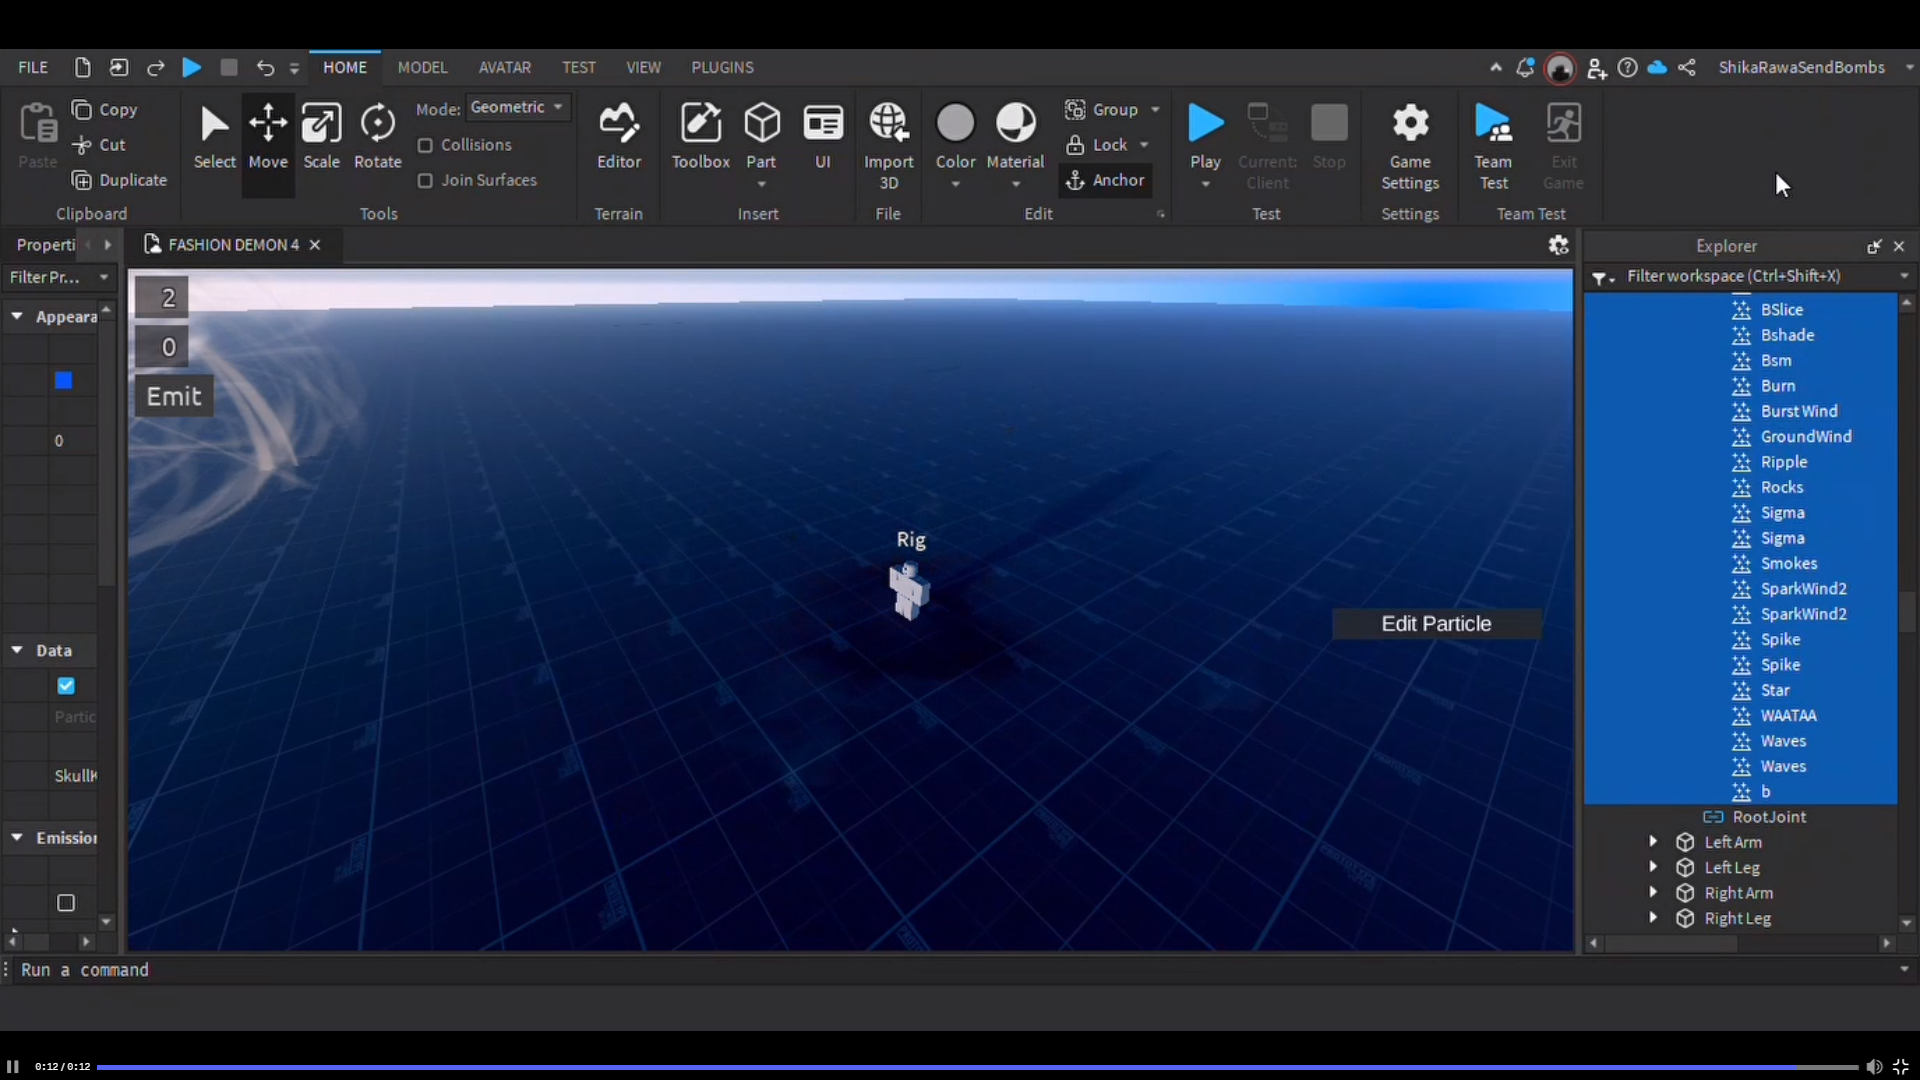Viewport: 1920px width, 1080px height.
Task: Open the Geometric mode dropdown
Action: click(517, 108)
